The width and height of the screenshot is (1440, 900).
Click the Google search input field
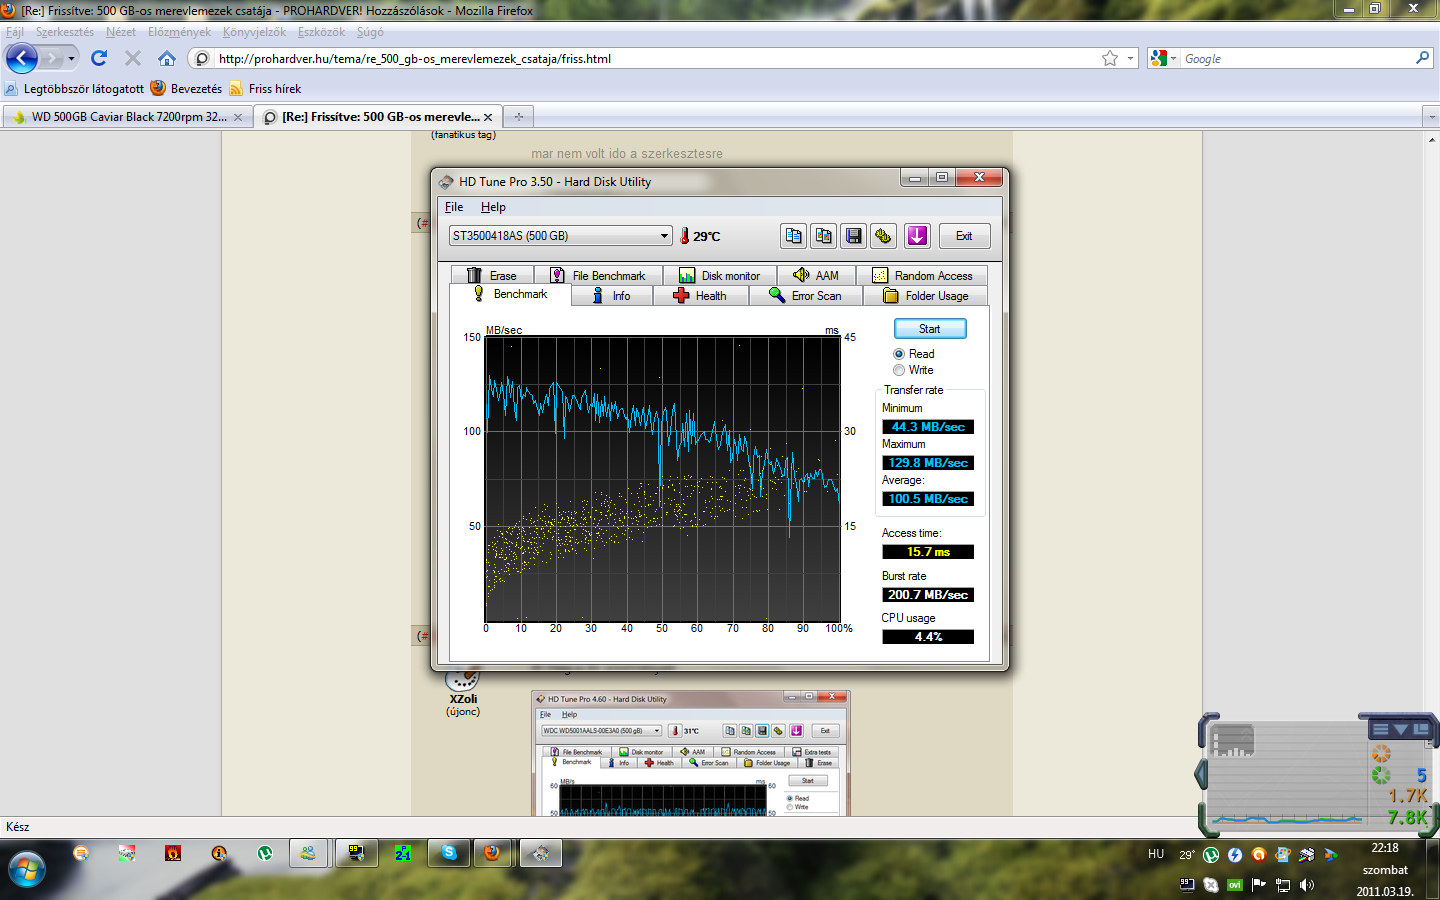point(1296,59)
